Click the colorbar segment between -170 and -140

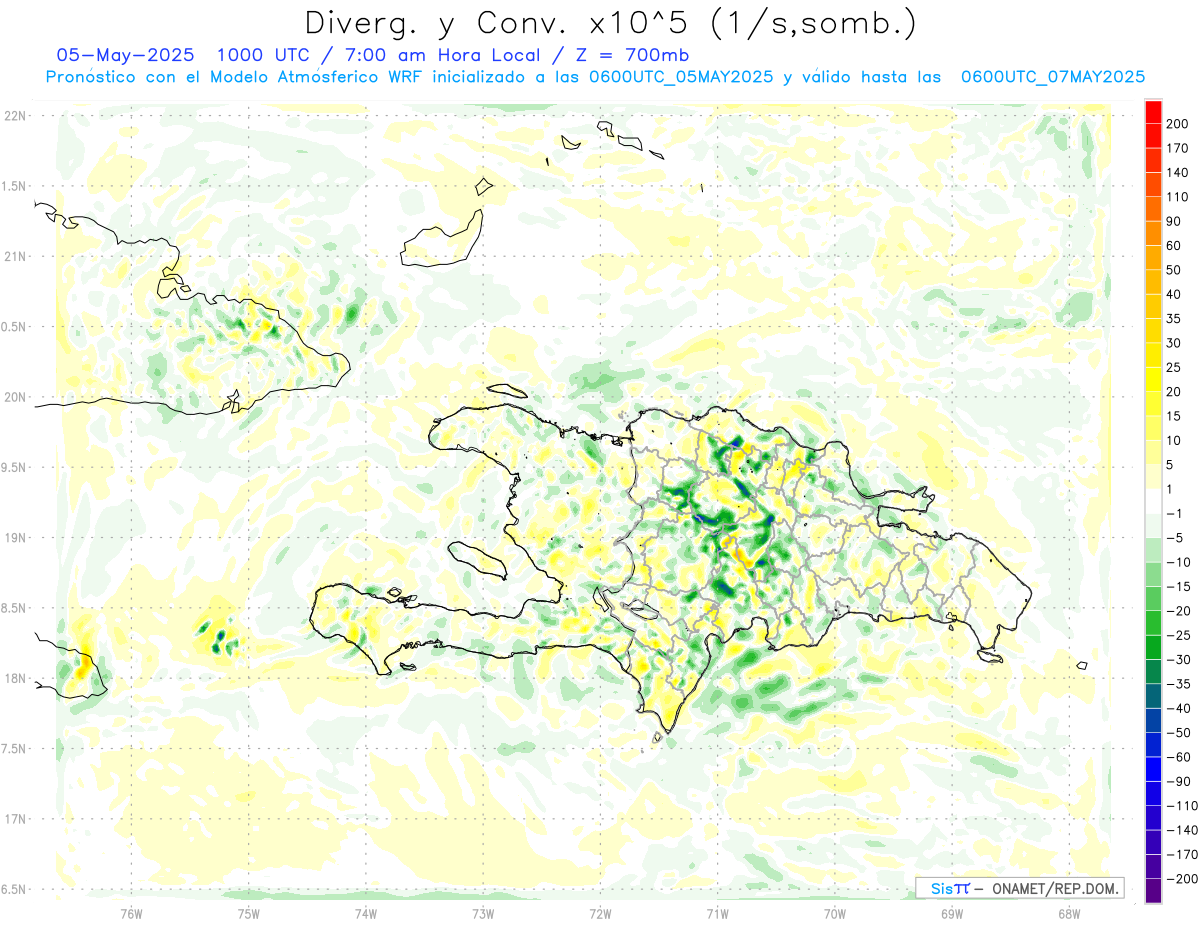(1153, 842)
